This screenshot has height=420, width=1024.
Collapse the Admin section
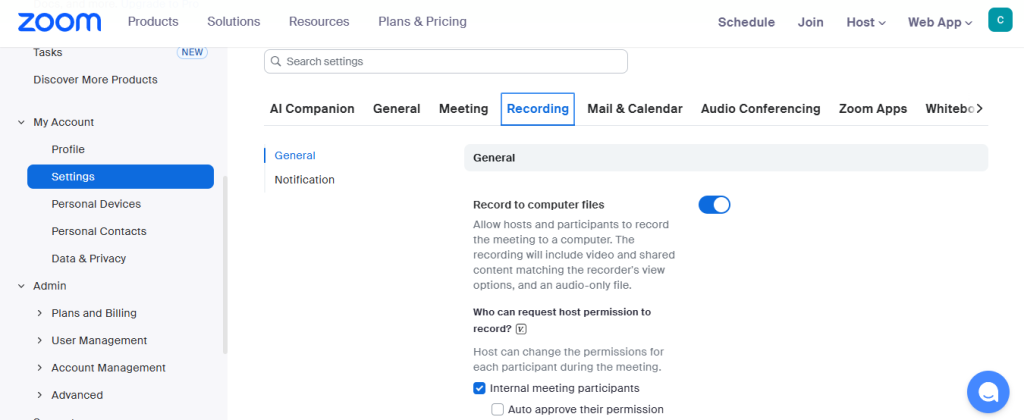tap(22, 286)
